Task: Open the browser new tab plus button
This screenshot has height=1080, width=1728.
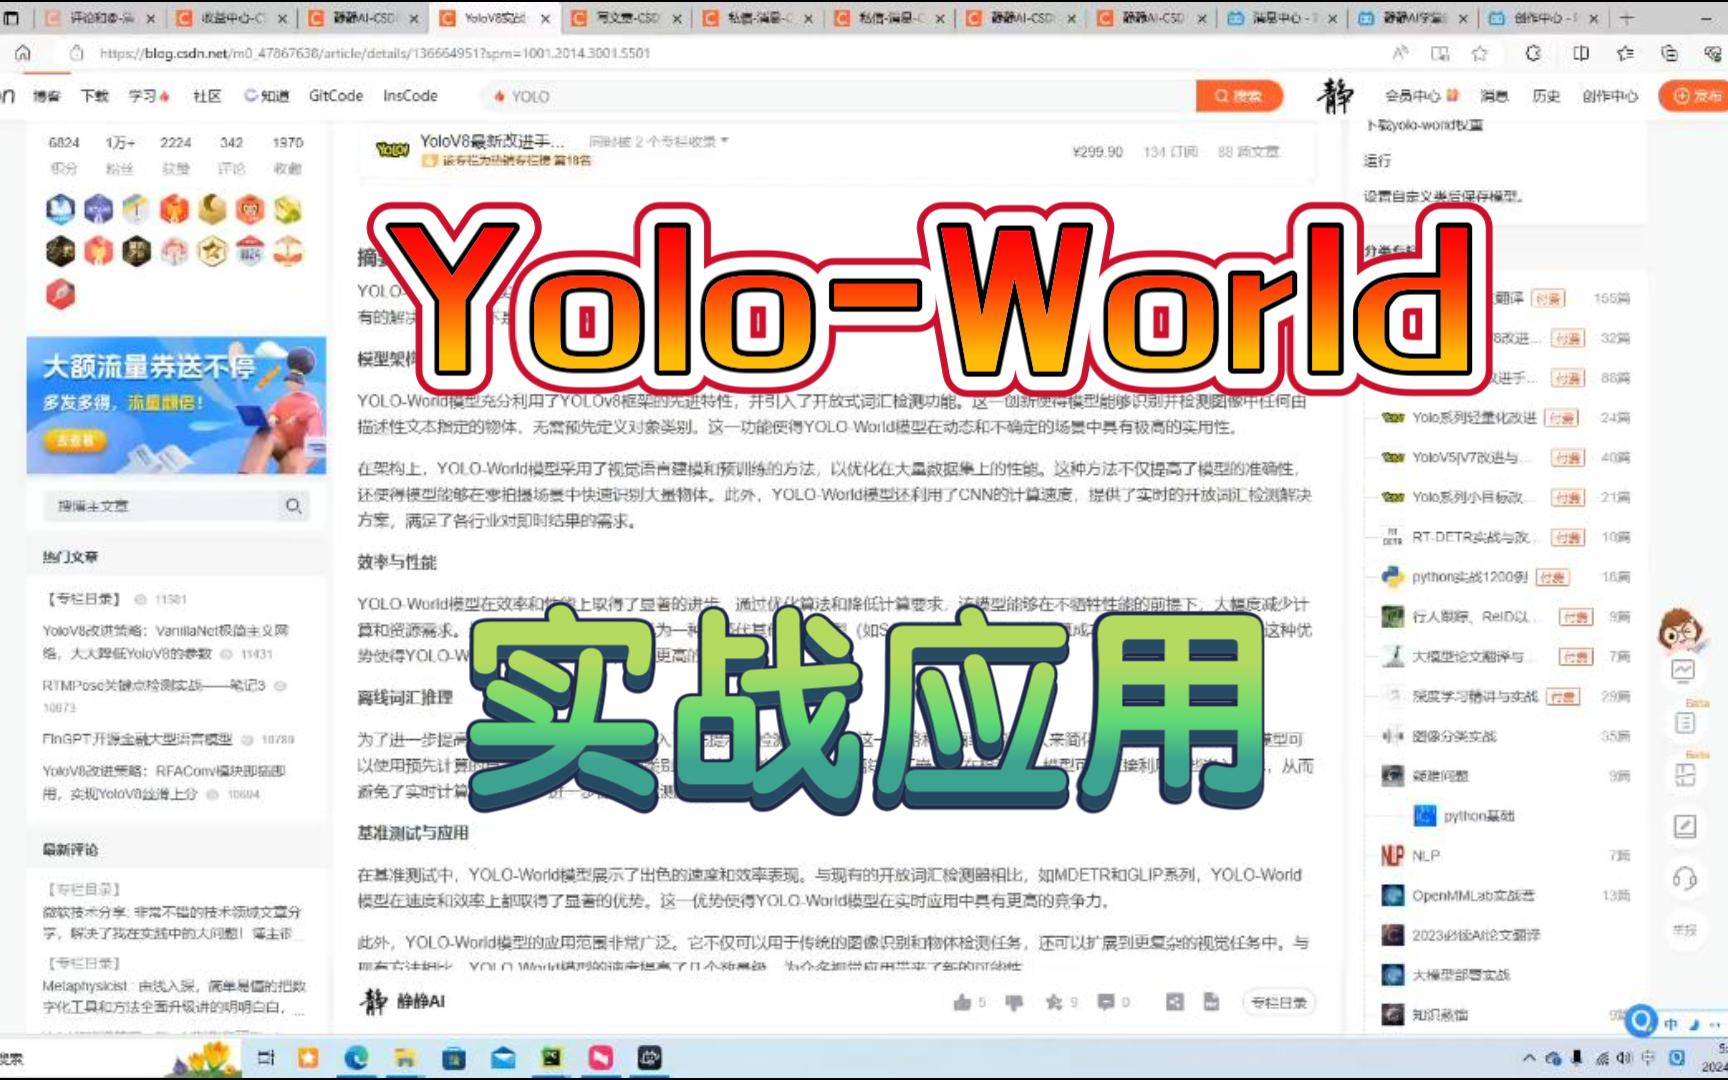Action: [x=1627, y=18]
